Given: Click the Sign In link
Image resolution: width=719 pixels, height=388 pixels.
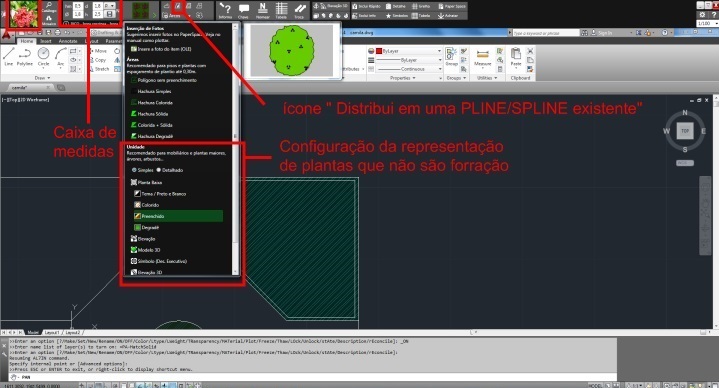Looking at the screenshot, I should pyautogui.click(x=605, y=33).
